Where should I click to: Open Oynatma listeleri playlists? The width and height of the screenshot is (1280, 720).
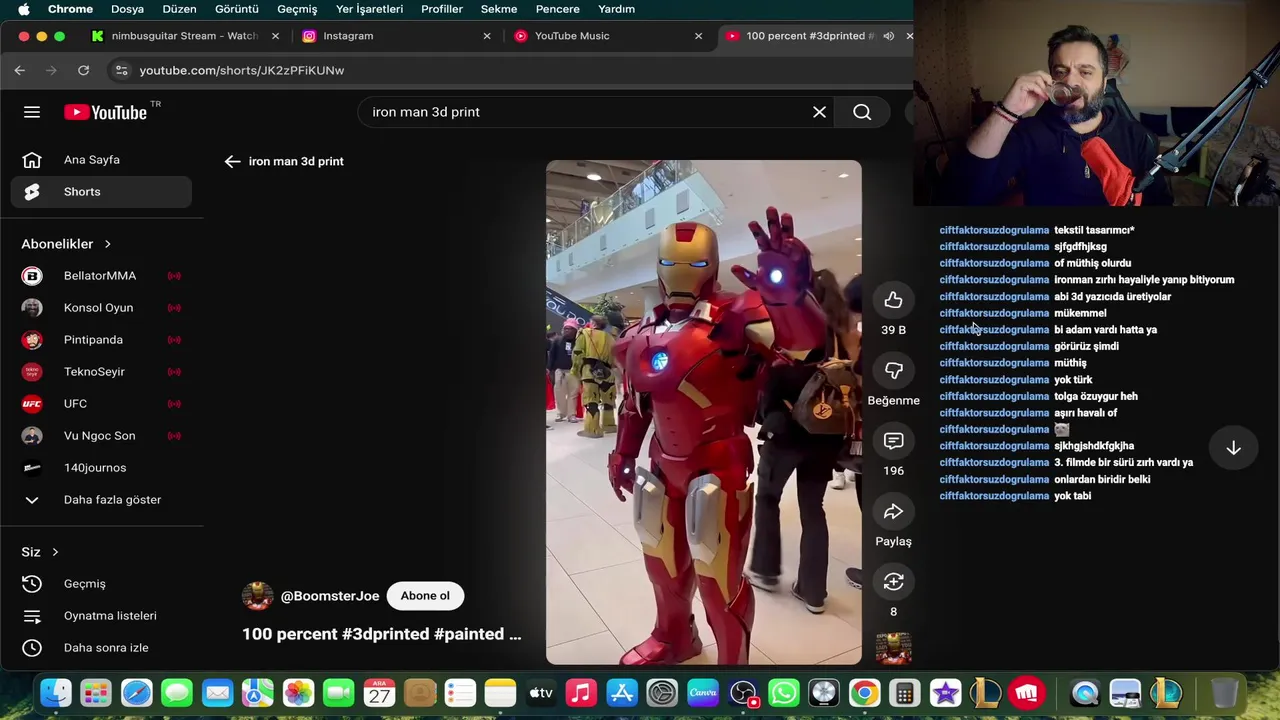[101, 616]
